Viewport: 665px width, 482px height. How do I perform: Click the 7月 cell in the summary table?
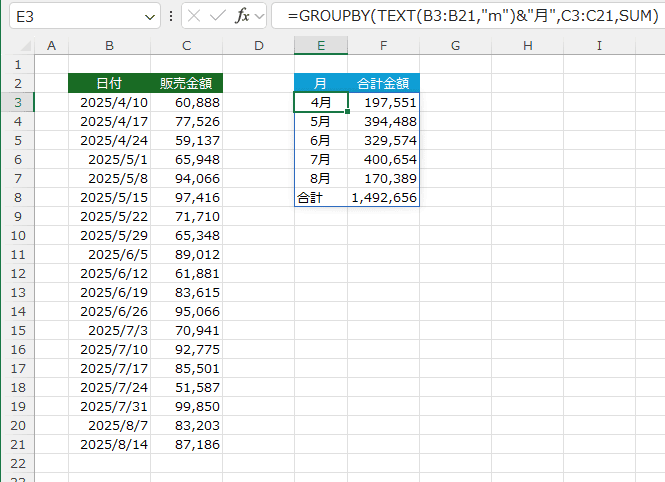point(321,160)
